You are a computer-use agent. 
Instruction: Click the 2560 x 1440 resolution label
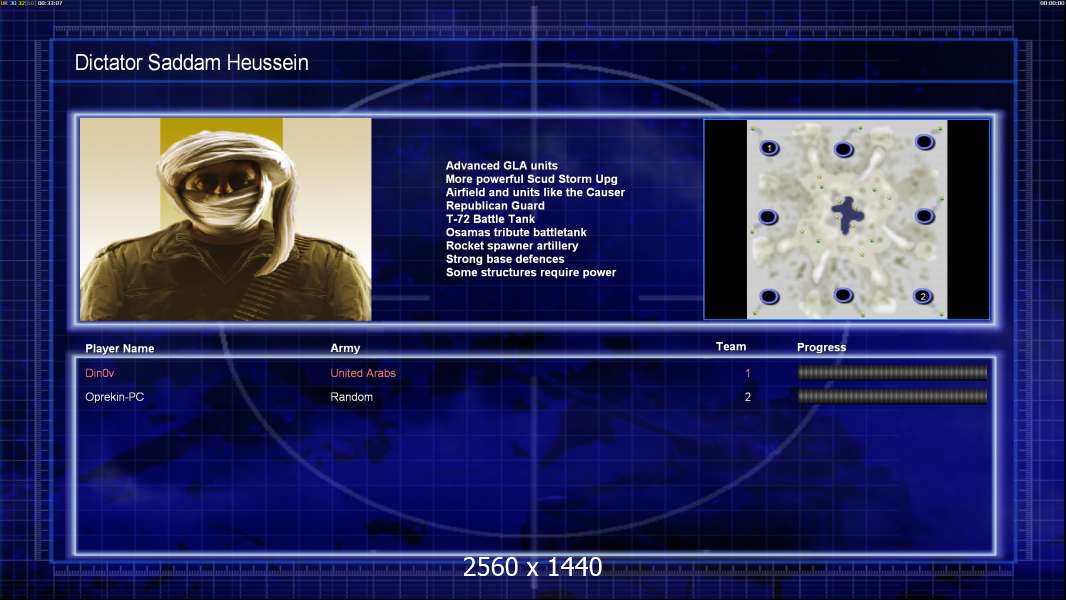tap(532, 568)
